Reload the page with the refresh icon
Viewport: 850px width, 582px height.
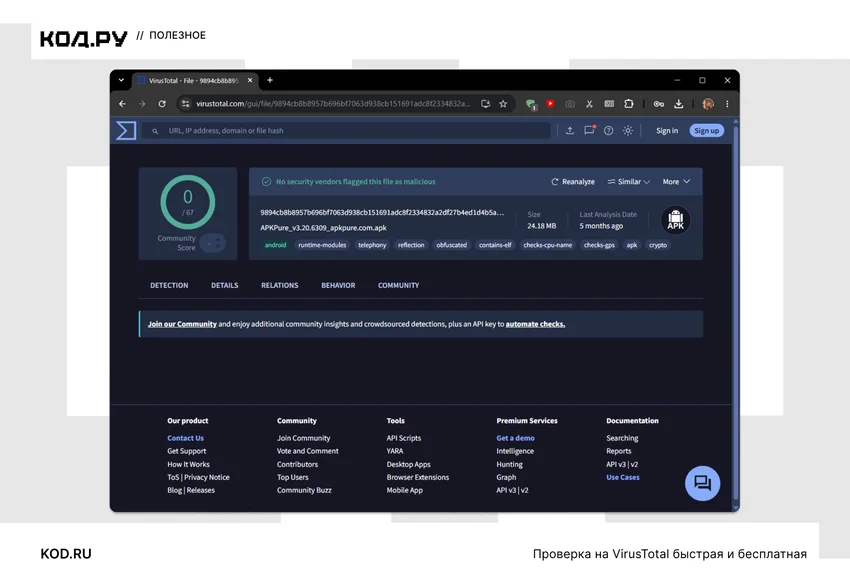pyautogui.click(x=162, y=104)
